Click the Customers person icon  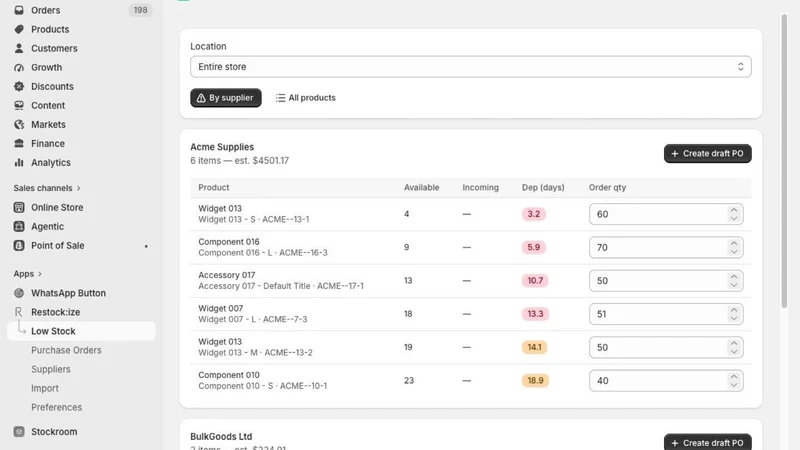tap(19, 48)
